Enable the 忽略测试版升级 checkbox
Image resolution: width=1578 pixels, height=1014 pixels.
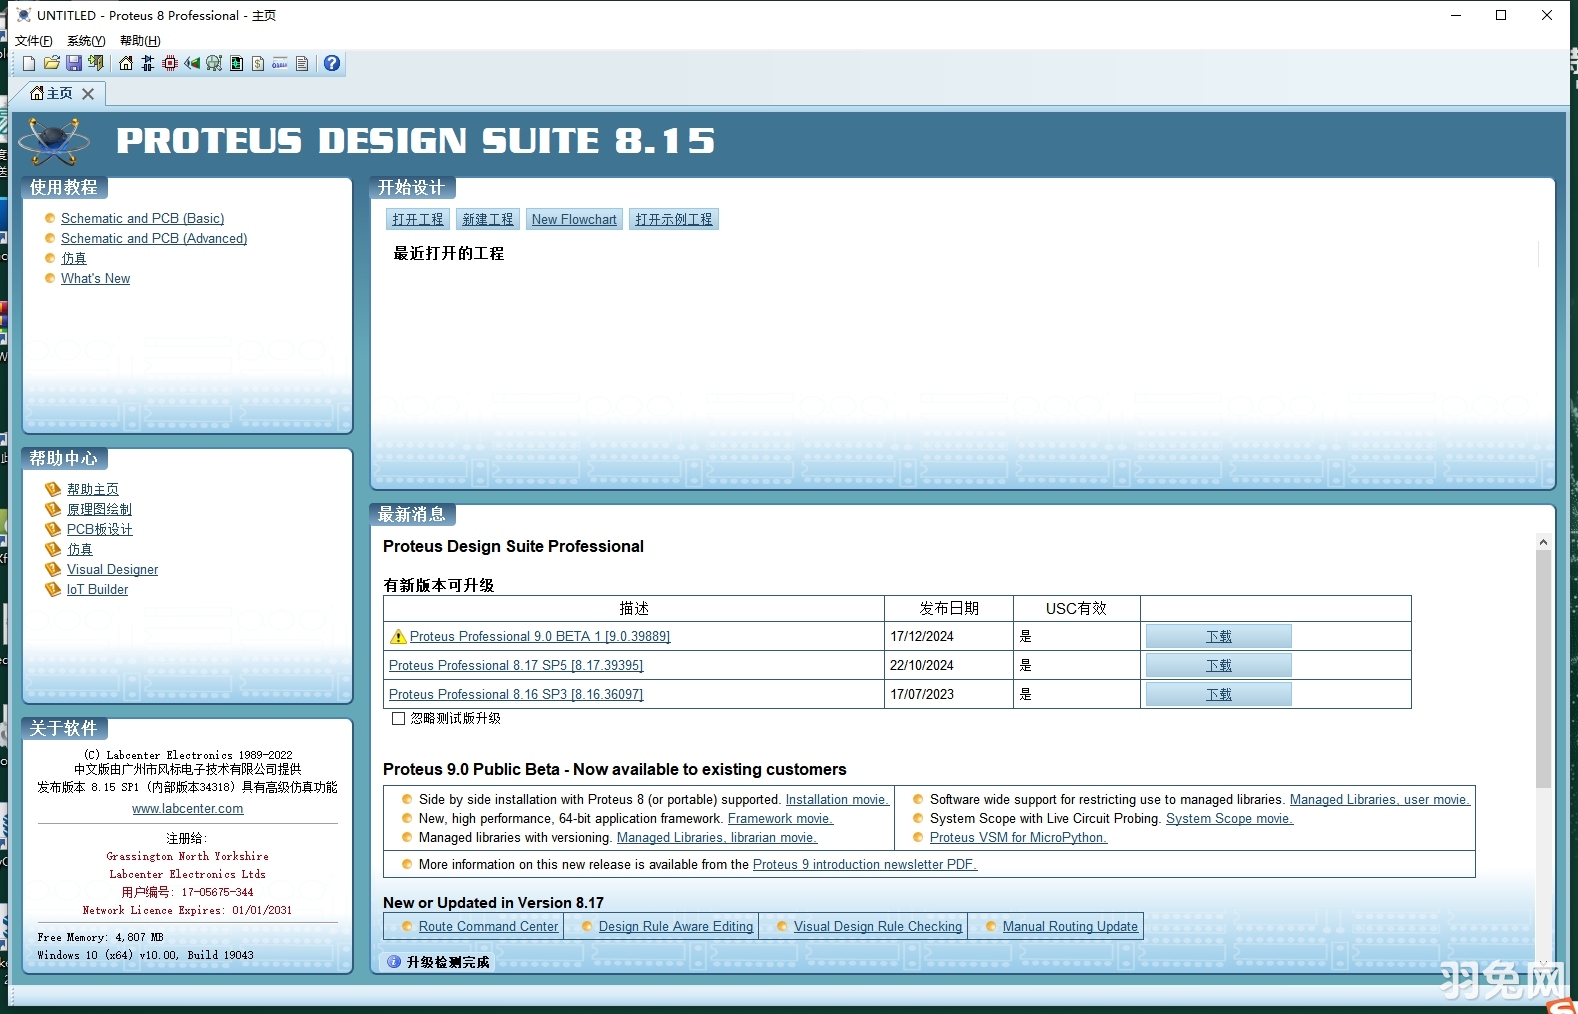coord(399,718)
